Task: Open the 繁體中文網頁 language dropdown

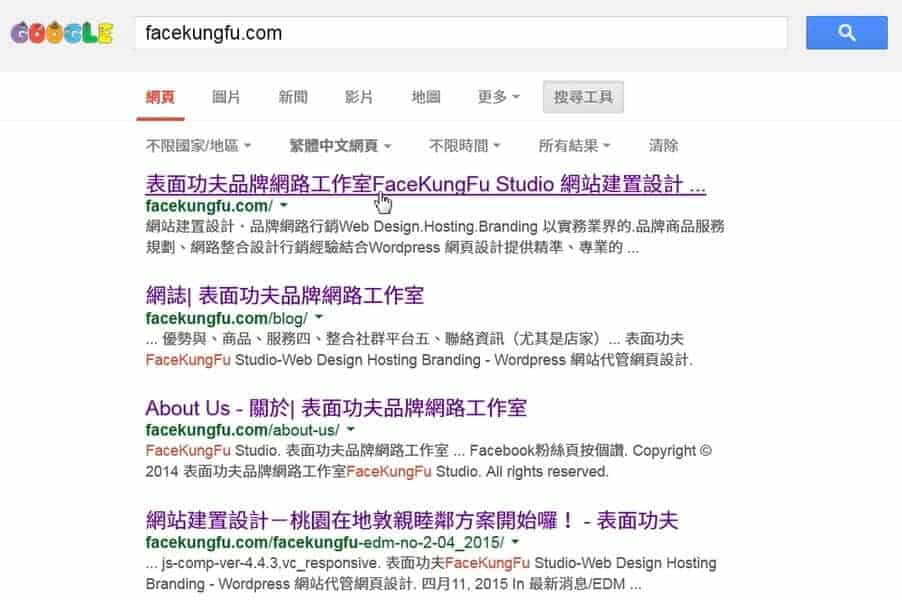Action: point(340,146)
